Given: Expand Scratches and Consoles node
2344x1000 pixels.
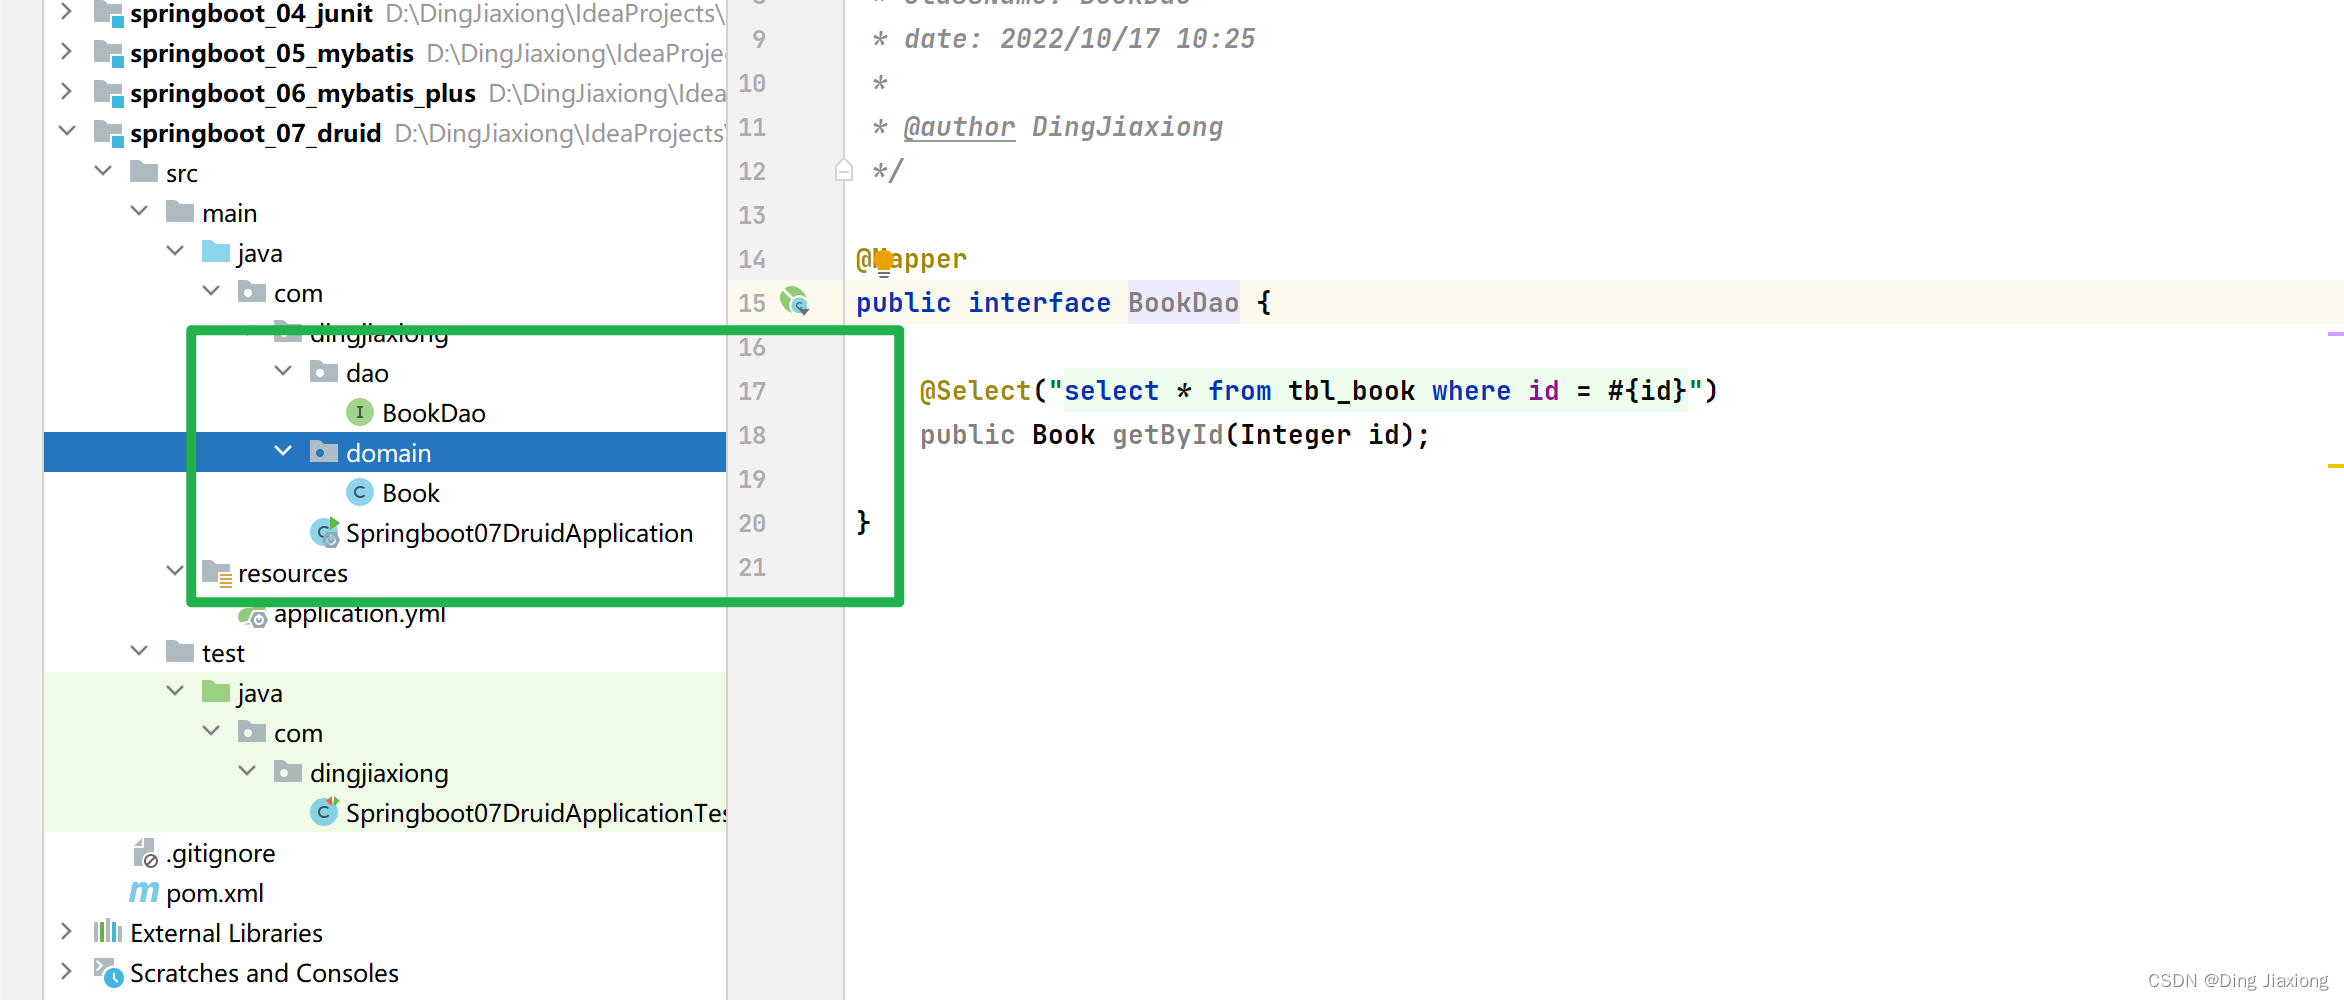Looking at the screenshot, I should (66, 971).
